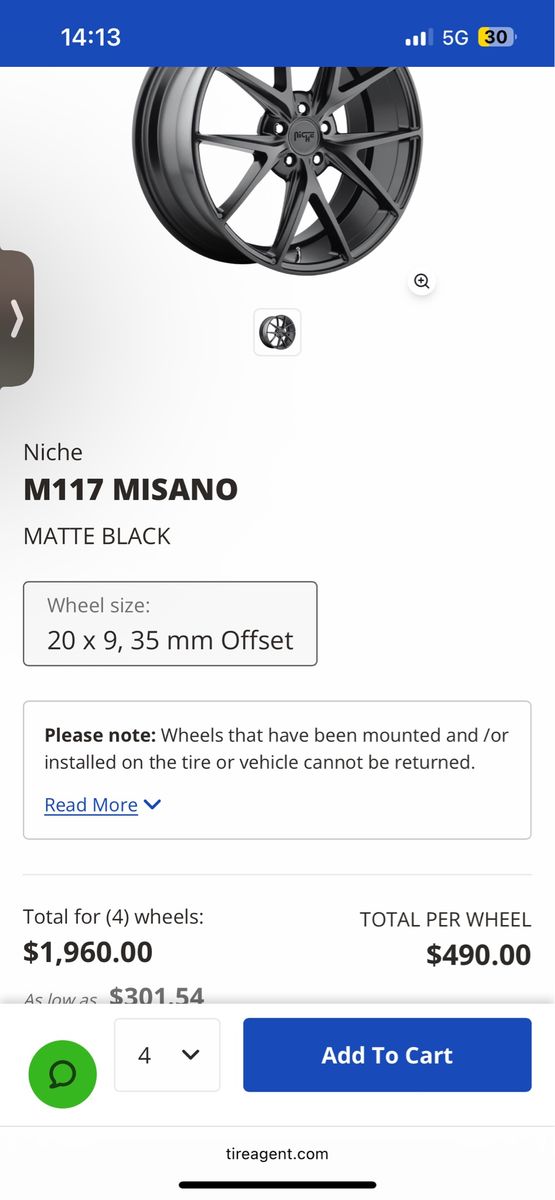Viewport: 555px width, 1200px height.
Task: Tap the magnifier zoom icon on wheel image
Action: 421,281
